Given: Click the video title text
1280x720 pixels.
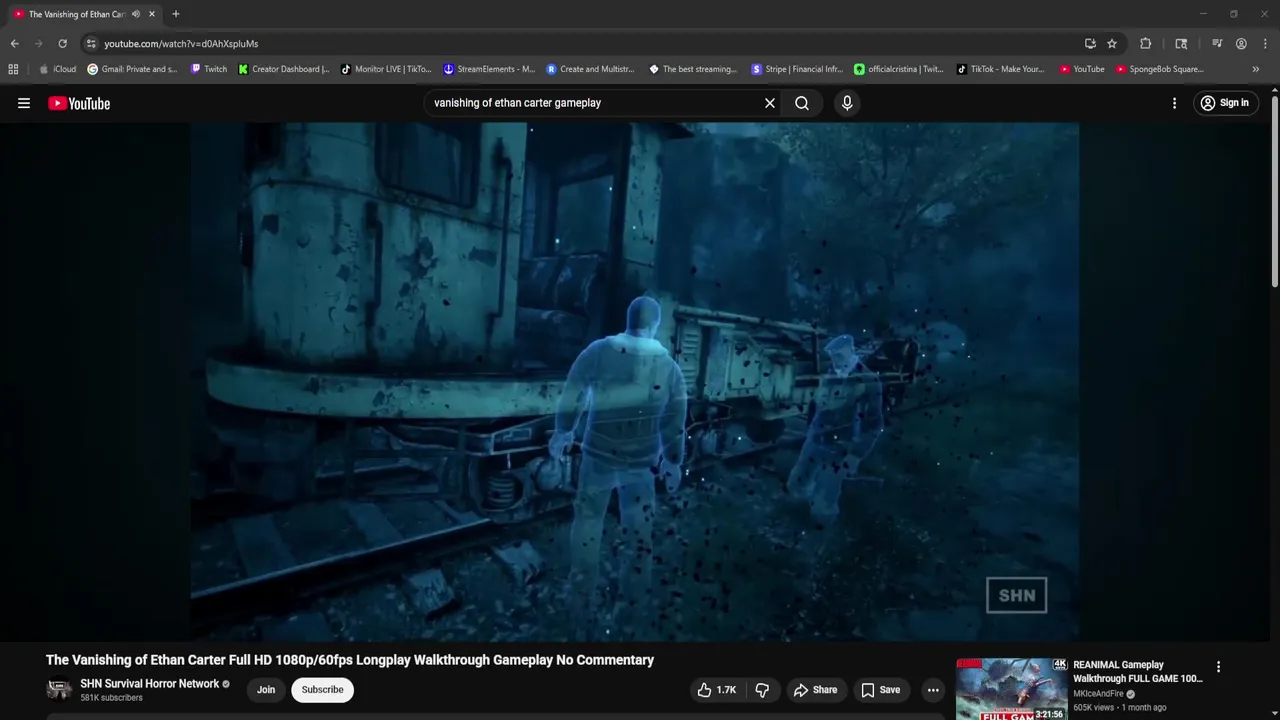Looking at the screenshot, I should [x=350, y=660].
